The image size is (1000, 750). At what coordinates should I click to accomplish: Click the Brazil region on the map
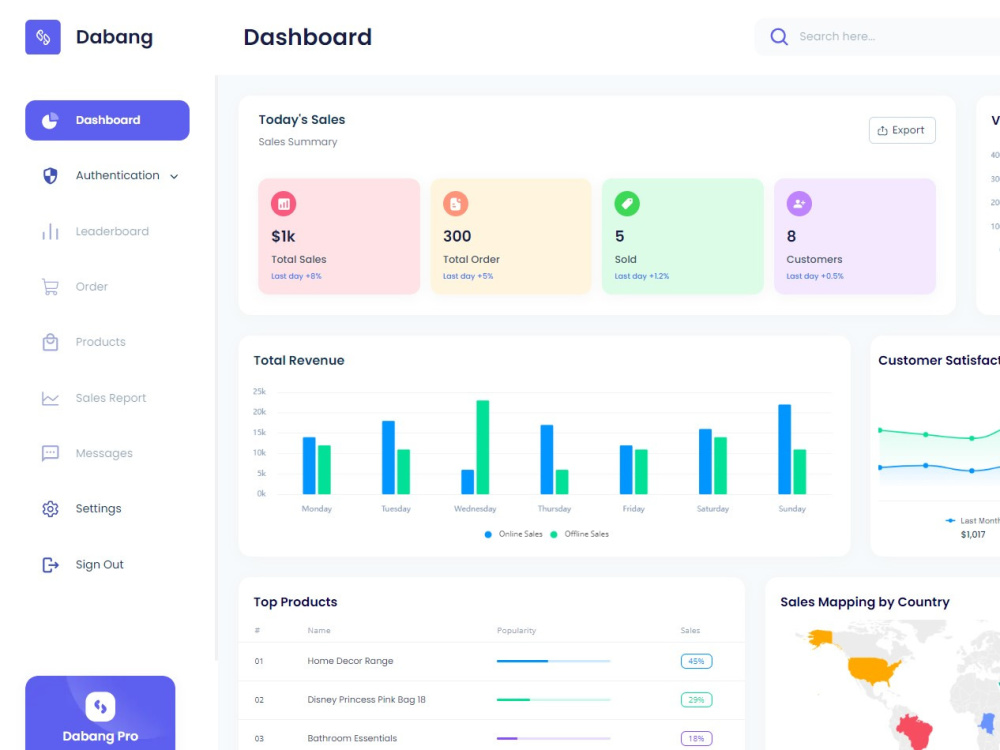click(913, 733)
